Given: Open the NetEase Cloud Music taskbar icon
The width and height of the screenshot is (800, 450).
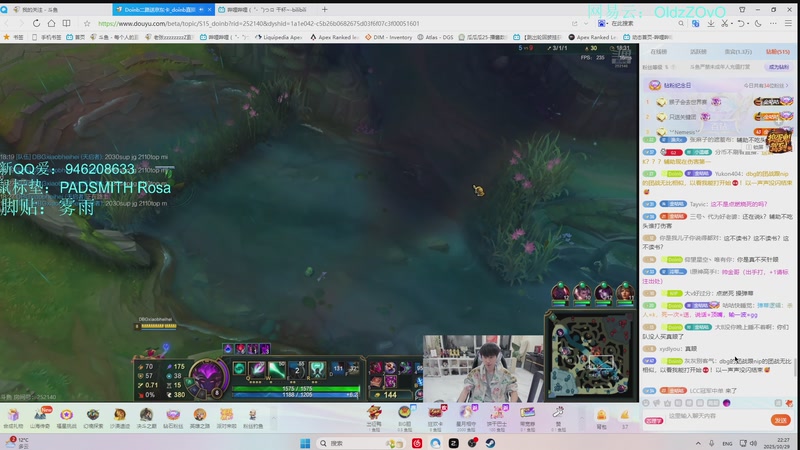Looking at the screenshot, I should tap(417, 443).
